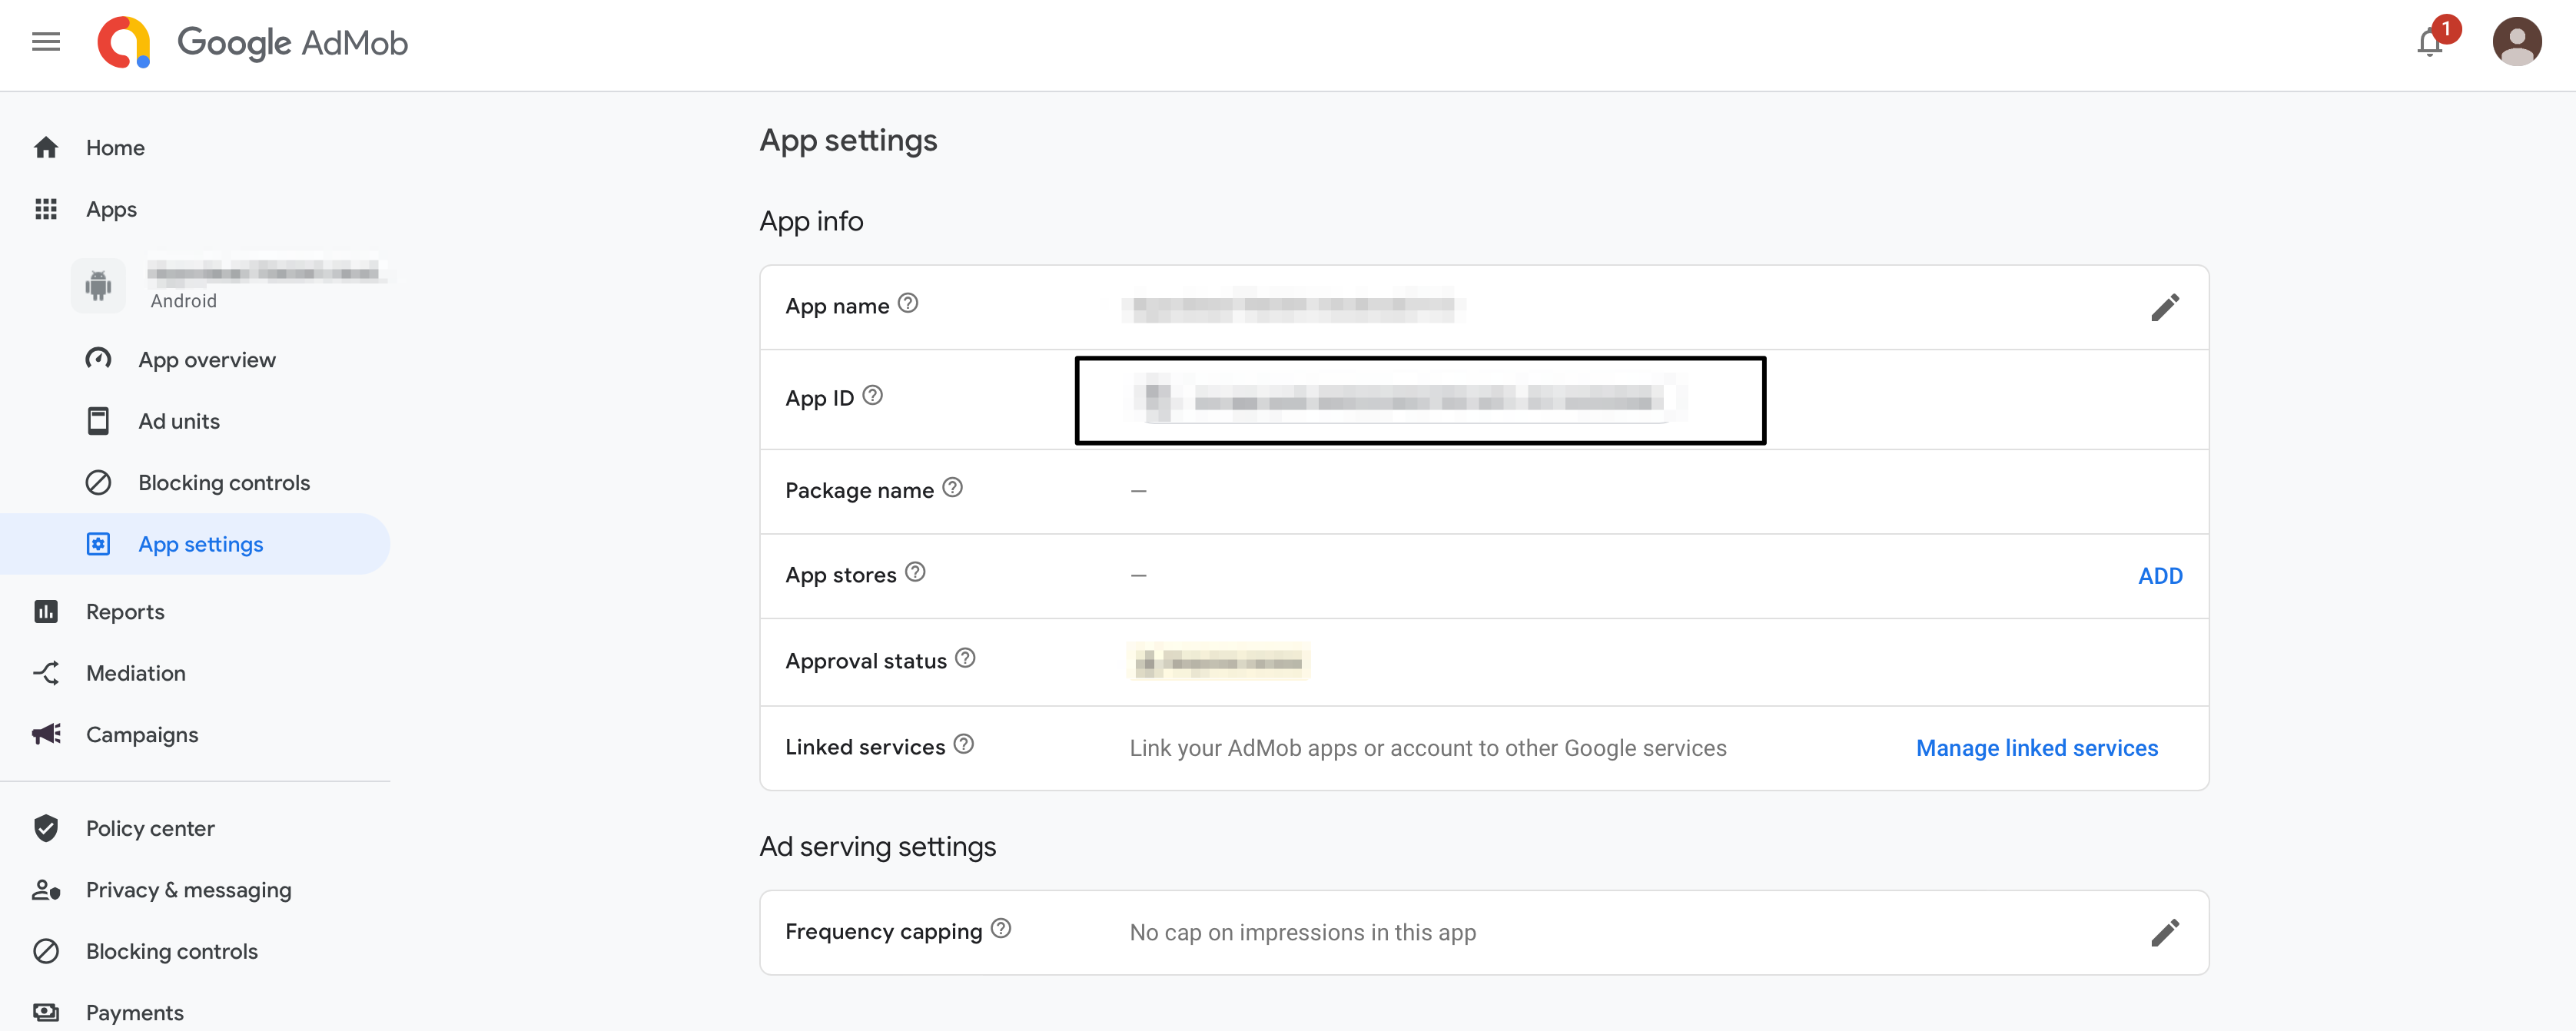Select the Blocking controls icon

click(98, 482)
